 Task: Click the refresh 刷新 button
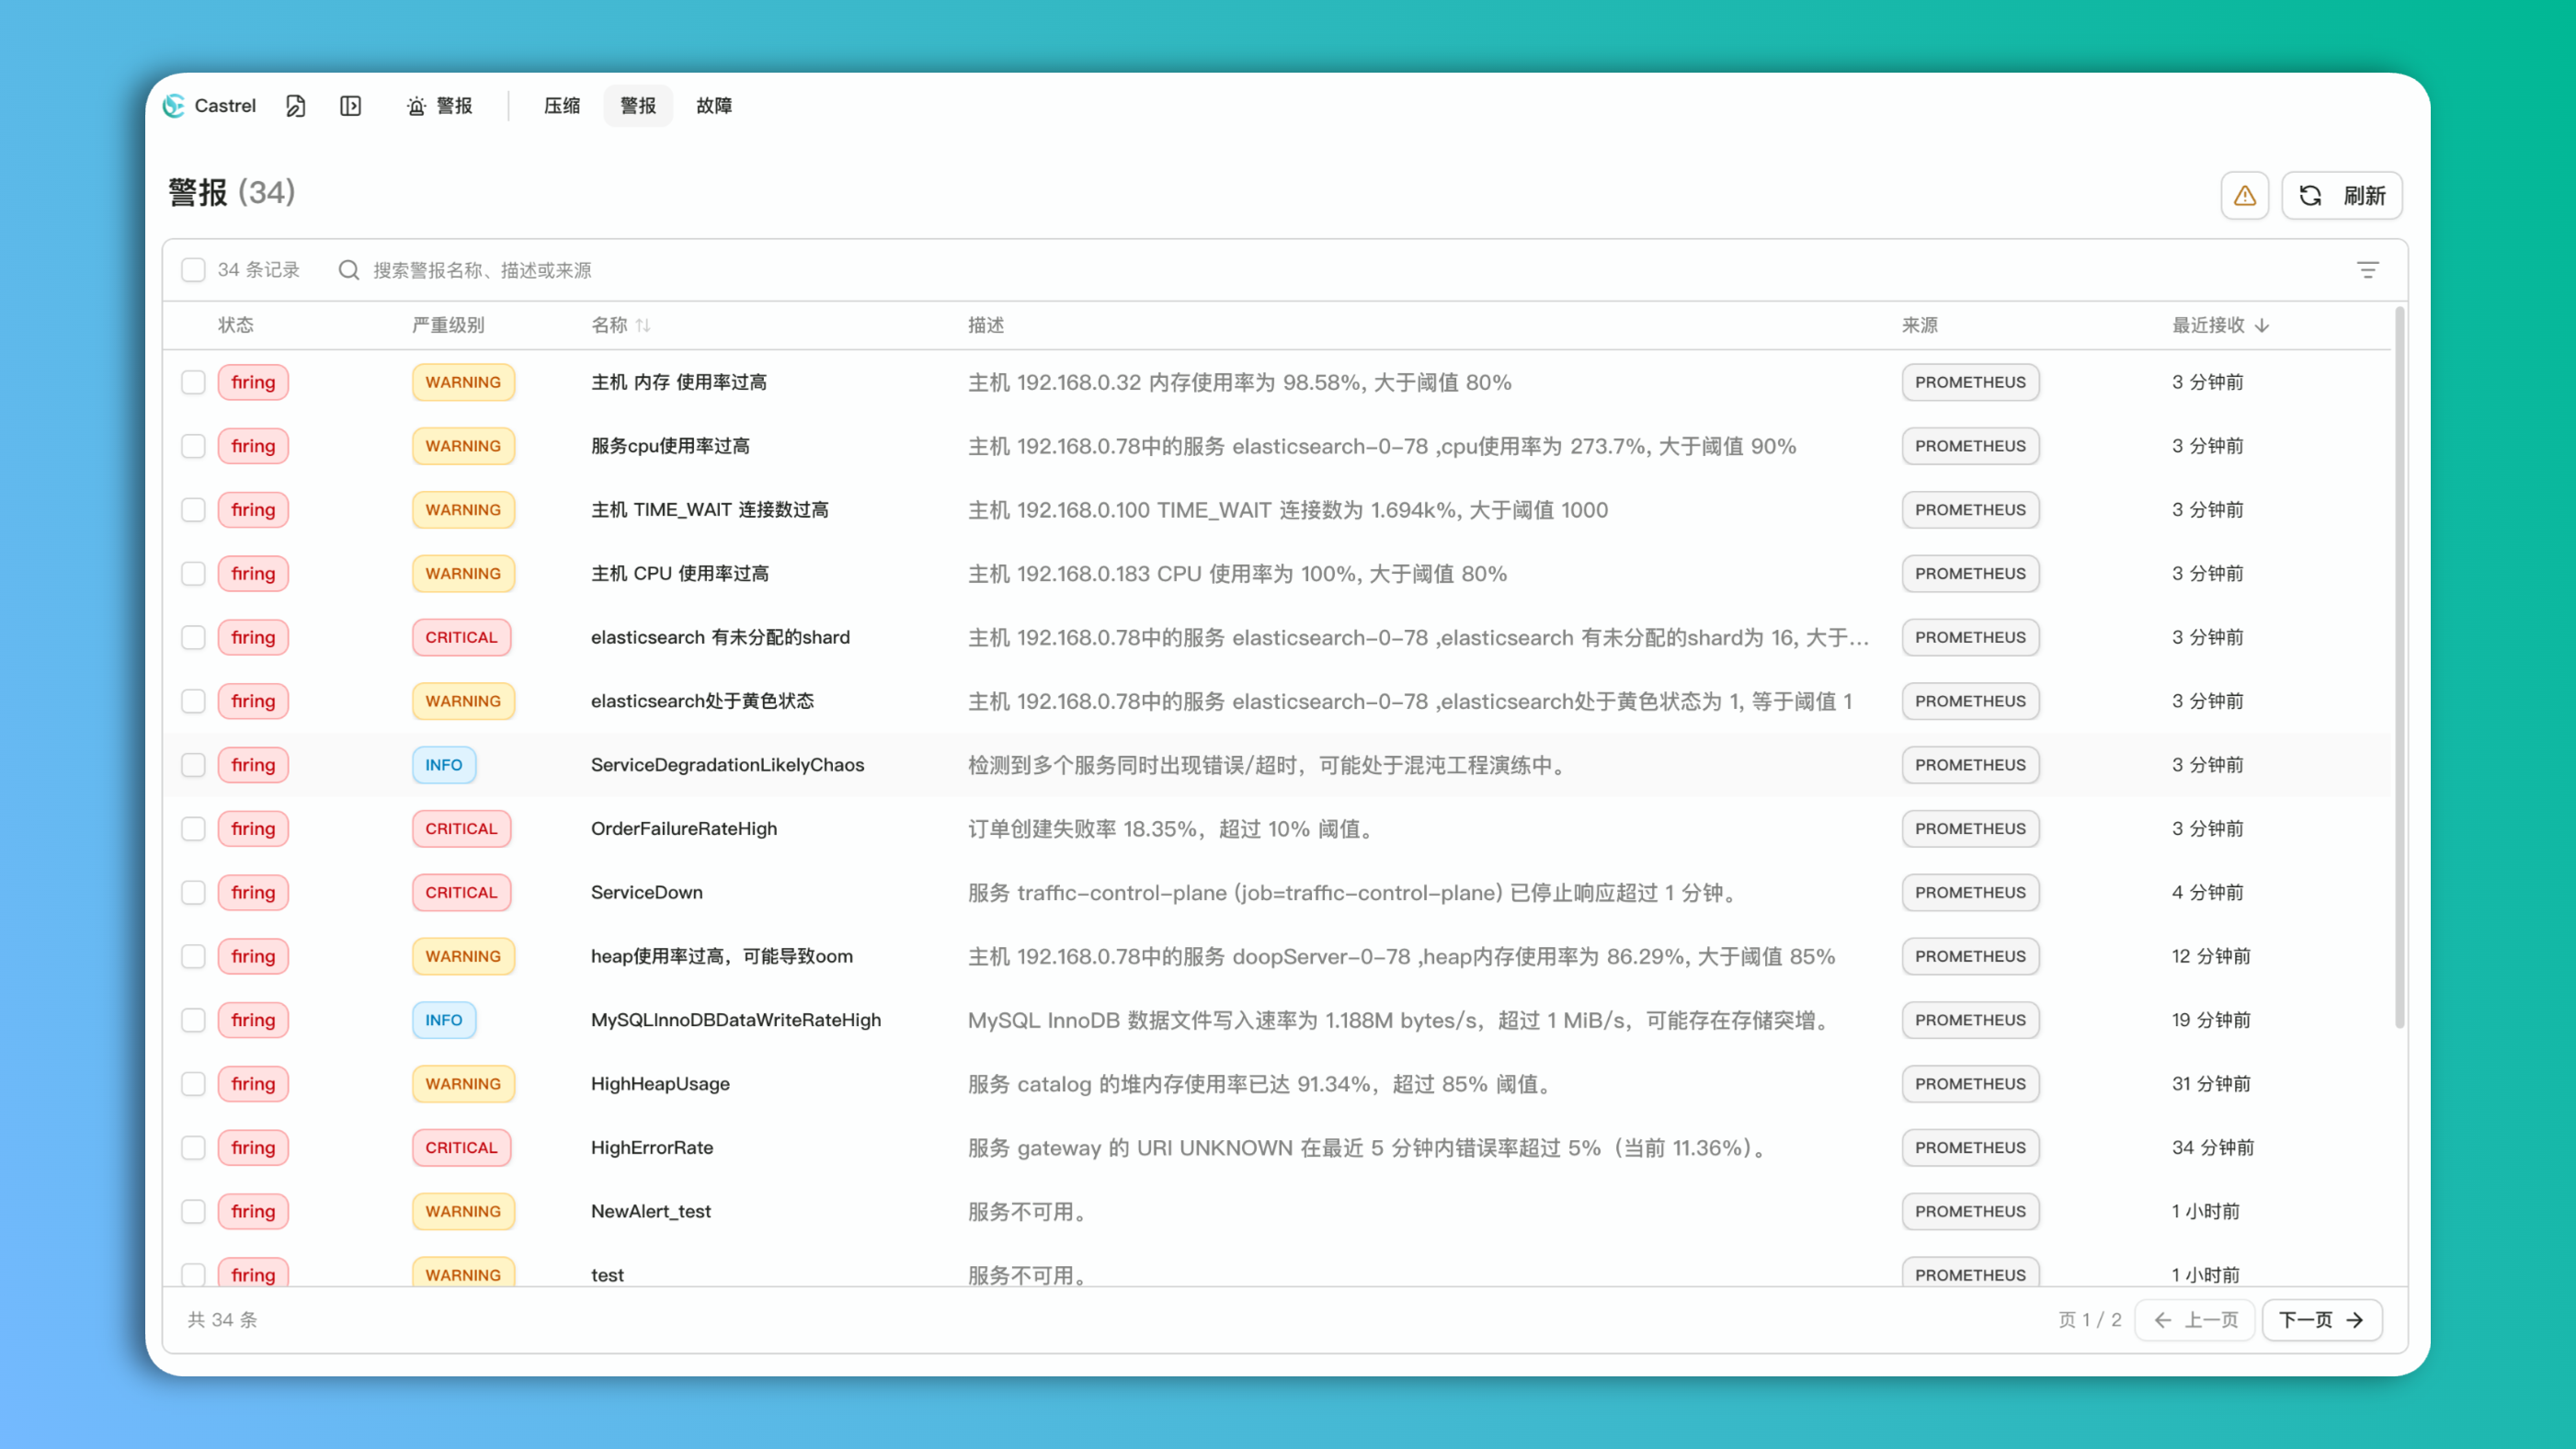point(2342,195)
